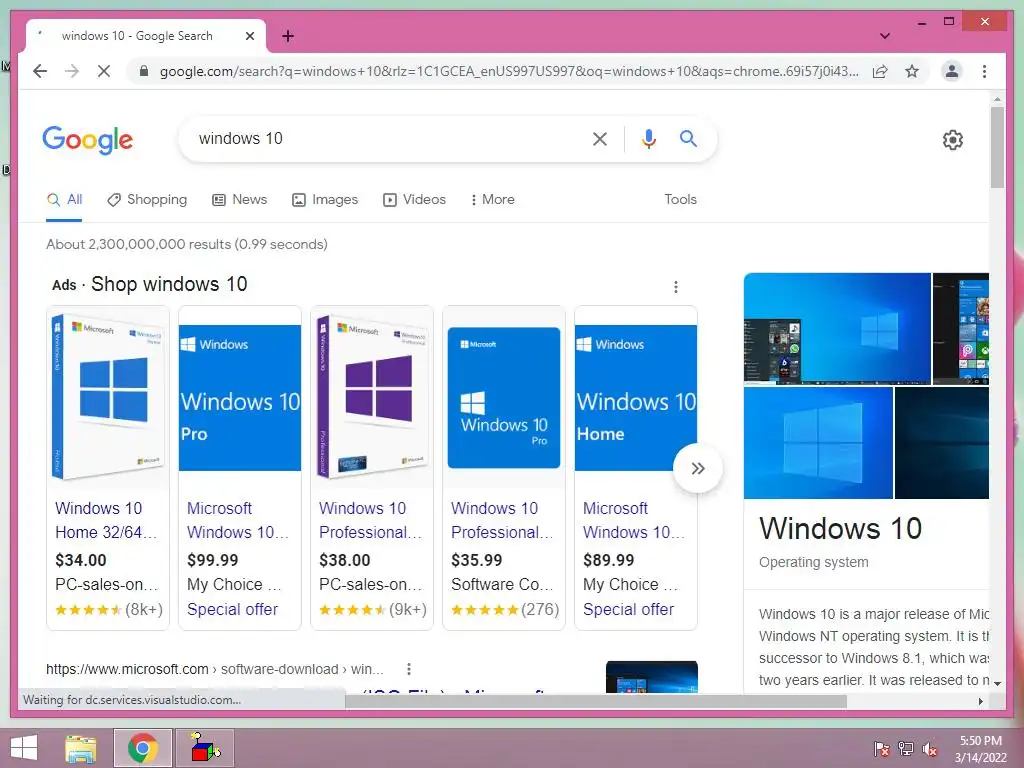The width and height of the screenshot is (1024, 768).
Task: Open the muted volume tray icon
Action: pos(930,749)
